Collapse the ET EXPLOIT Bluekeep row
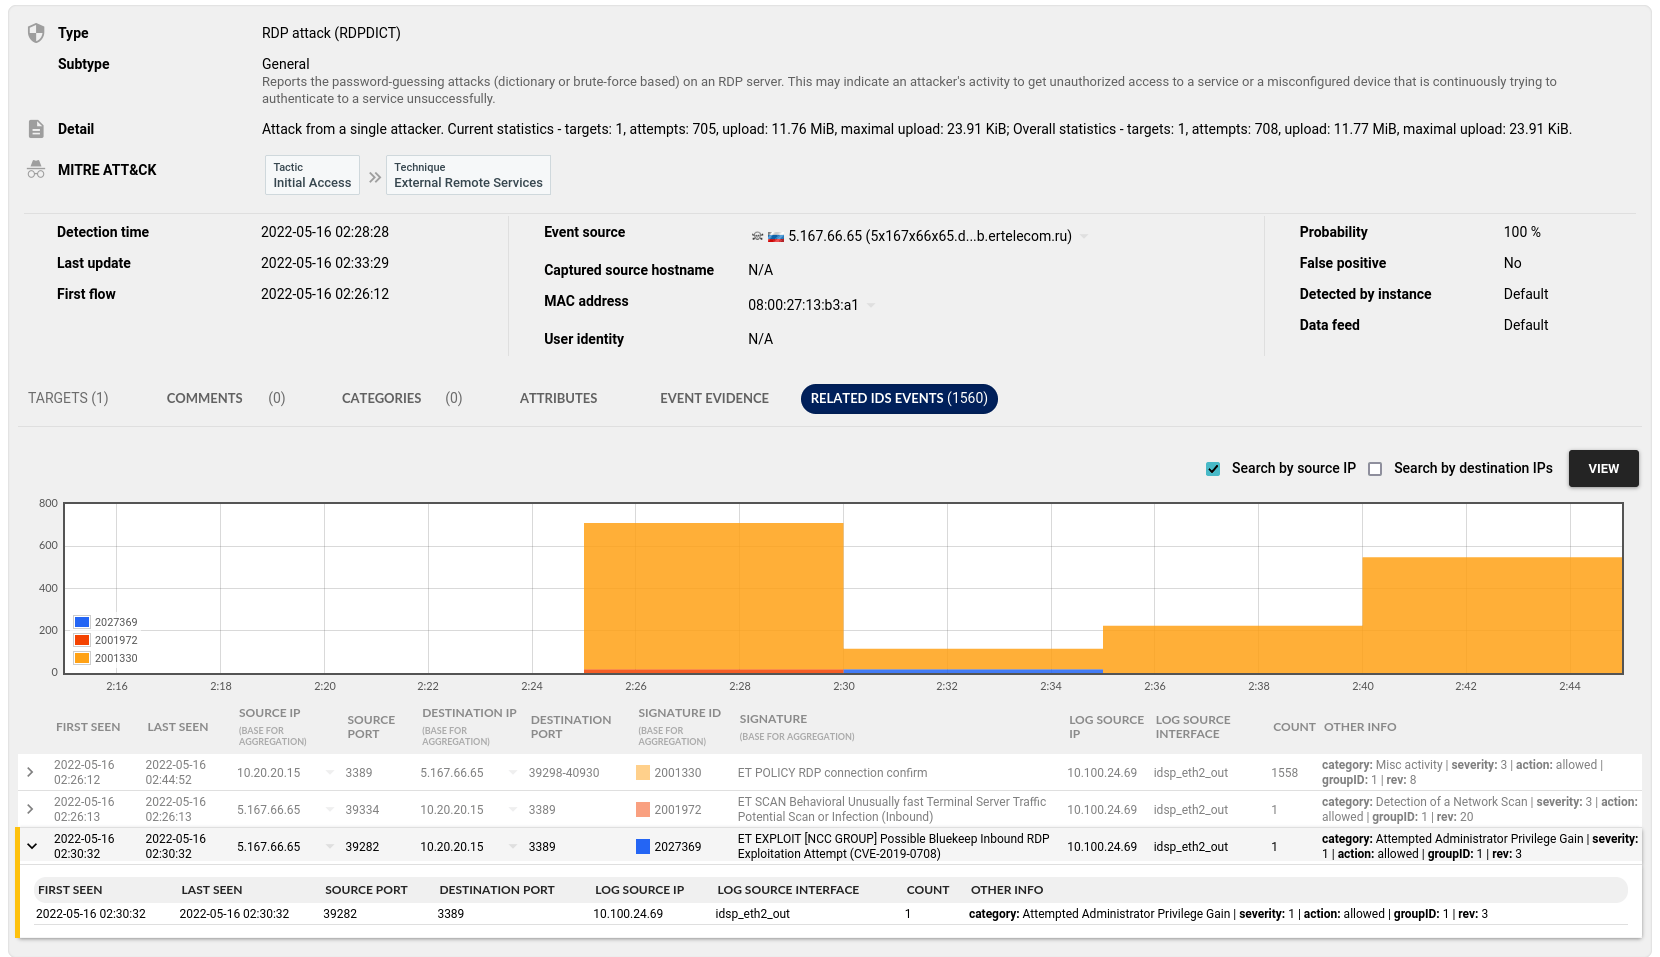 coord(32,846)
